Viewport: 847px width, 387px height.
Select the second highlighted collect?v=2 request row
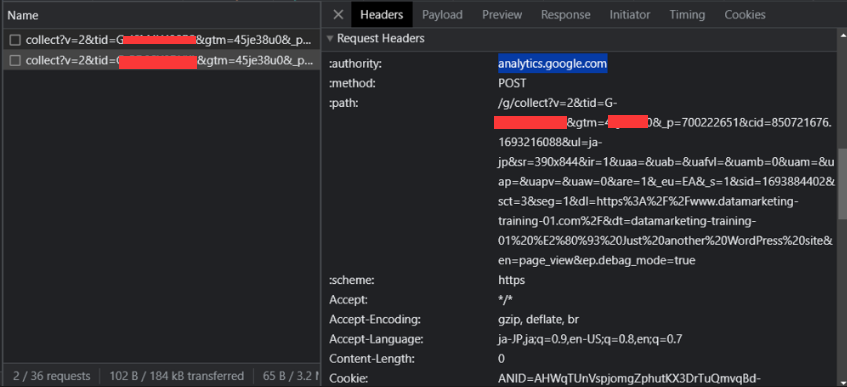162,60
